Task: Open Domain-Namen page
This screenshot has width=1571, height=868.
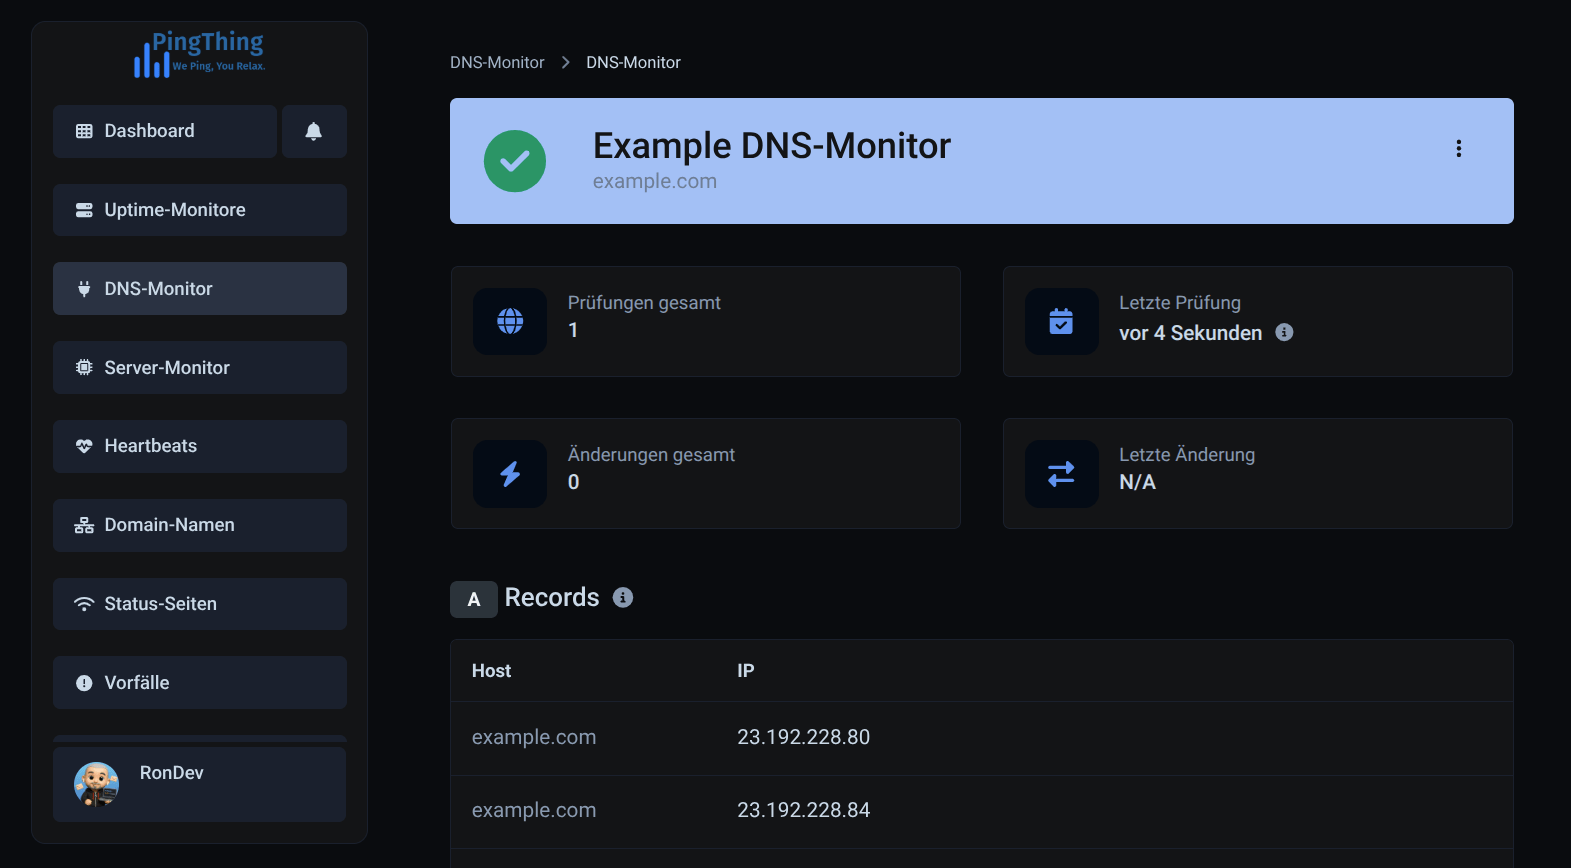Action: [200, 525]
